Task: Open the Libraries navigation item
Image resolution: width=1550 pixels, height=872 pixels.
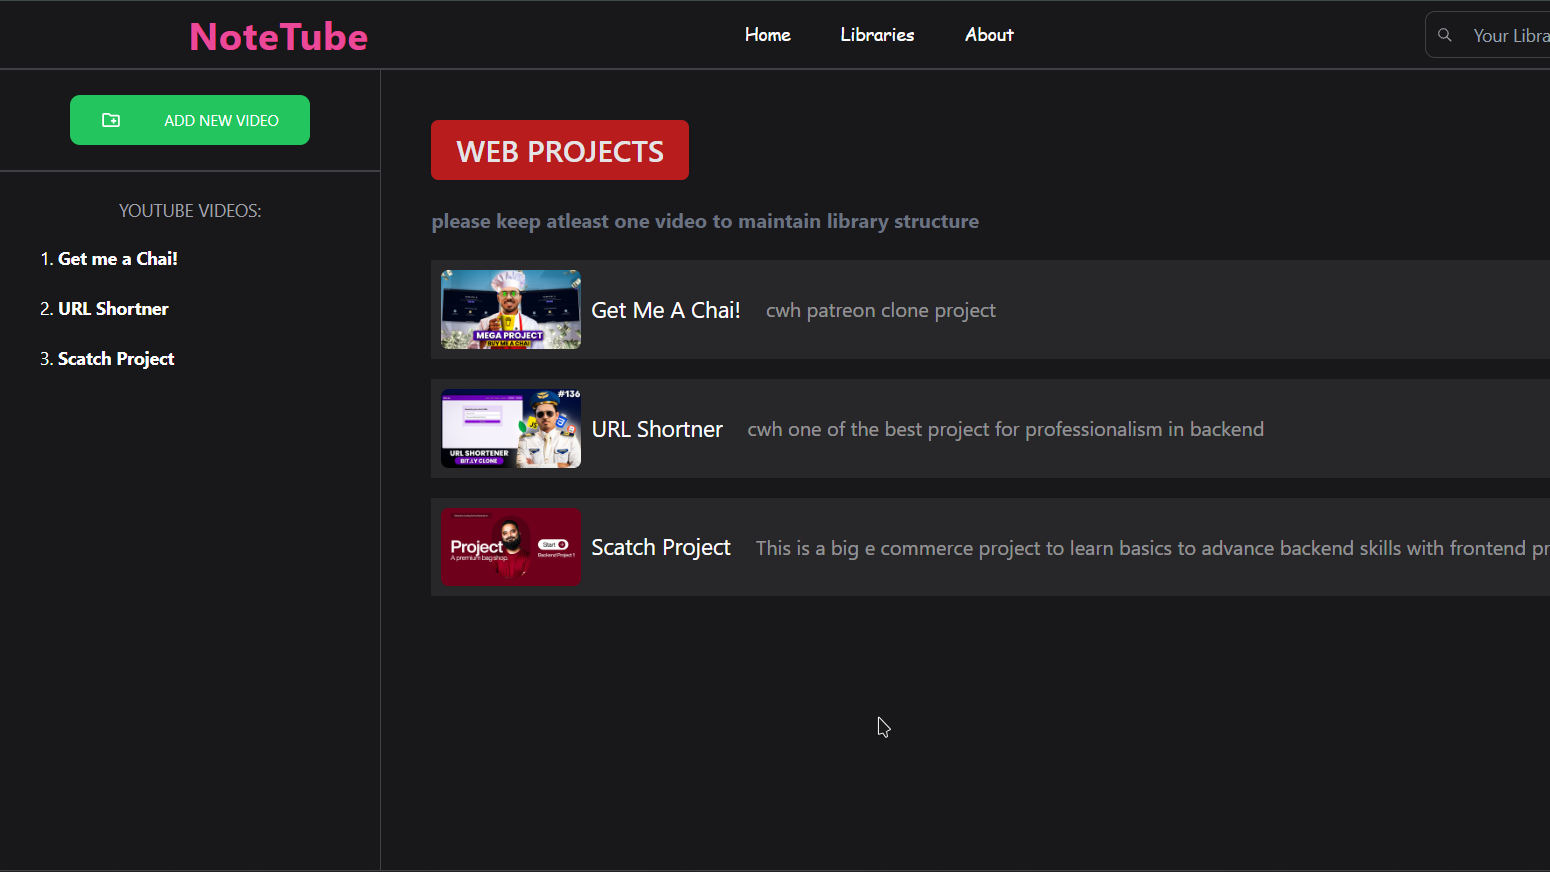Action: (x=877, y=34)
